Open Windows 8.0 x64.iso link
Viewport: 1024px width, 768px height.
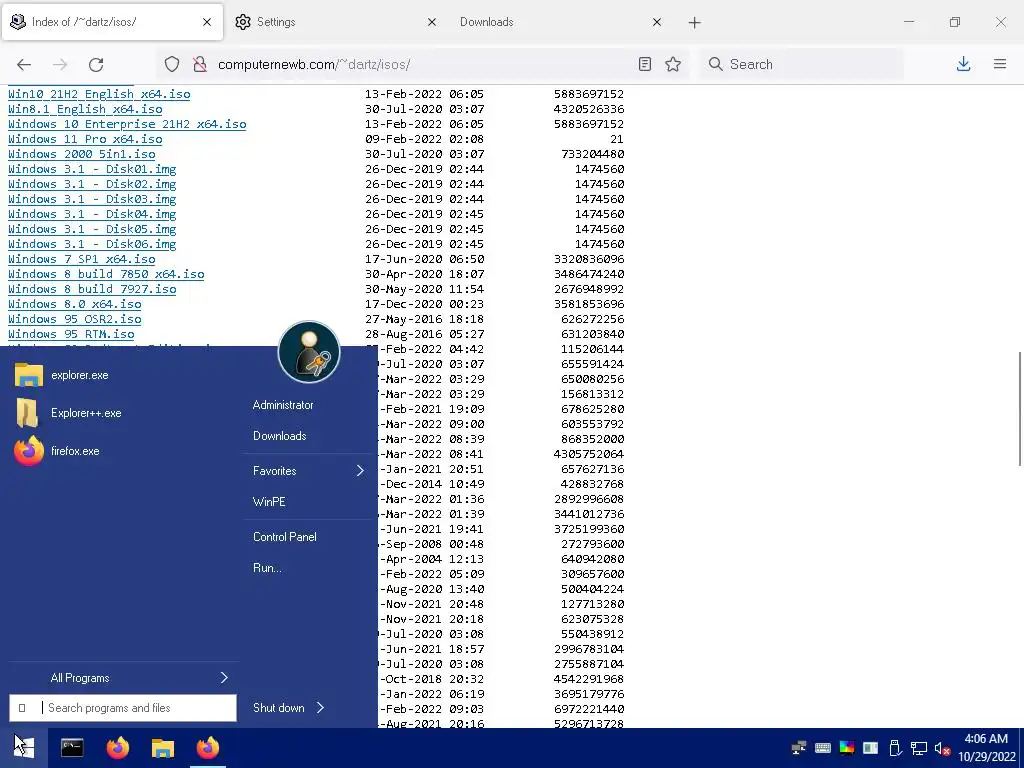(74, 304)
